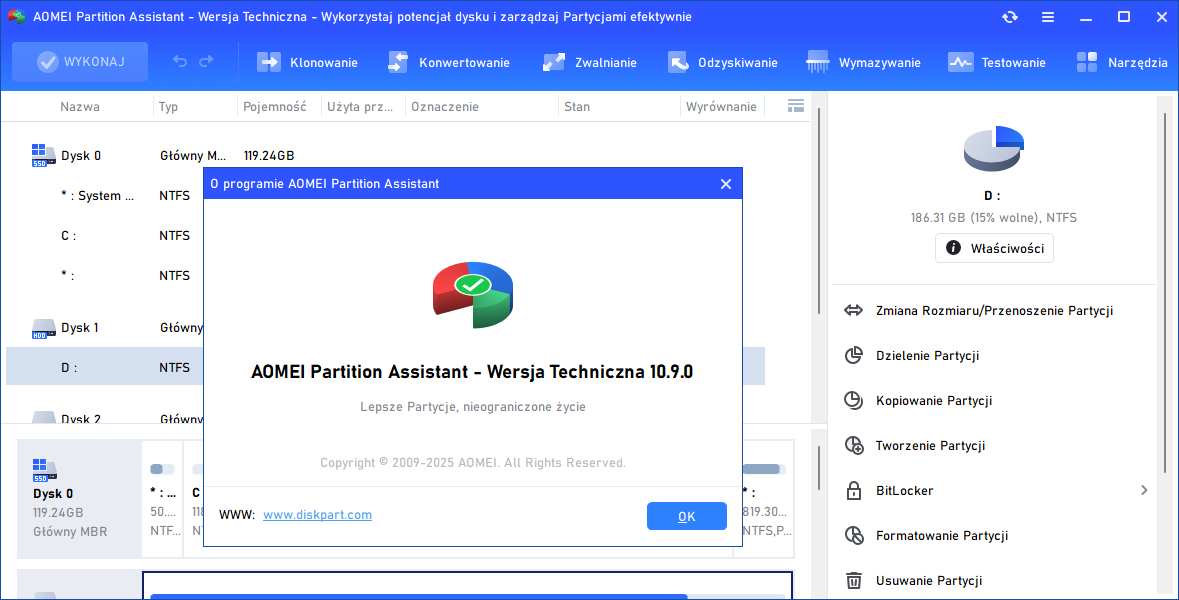Click the Dysk 1 HDD icon in list
The width and height of the screenshot is (1179, 600).
(x=43, y=329)
